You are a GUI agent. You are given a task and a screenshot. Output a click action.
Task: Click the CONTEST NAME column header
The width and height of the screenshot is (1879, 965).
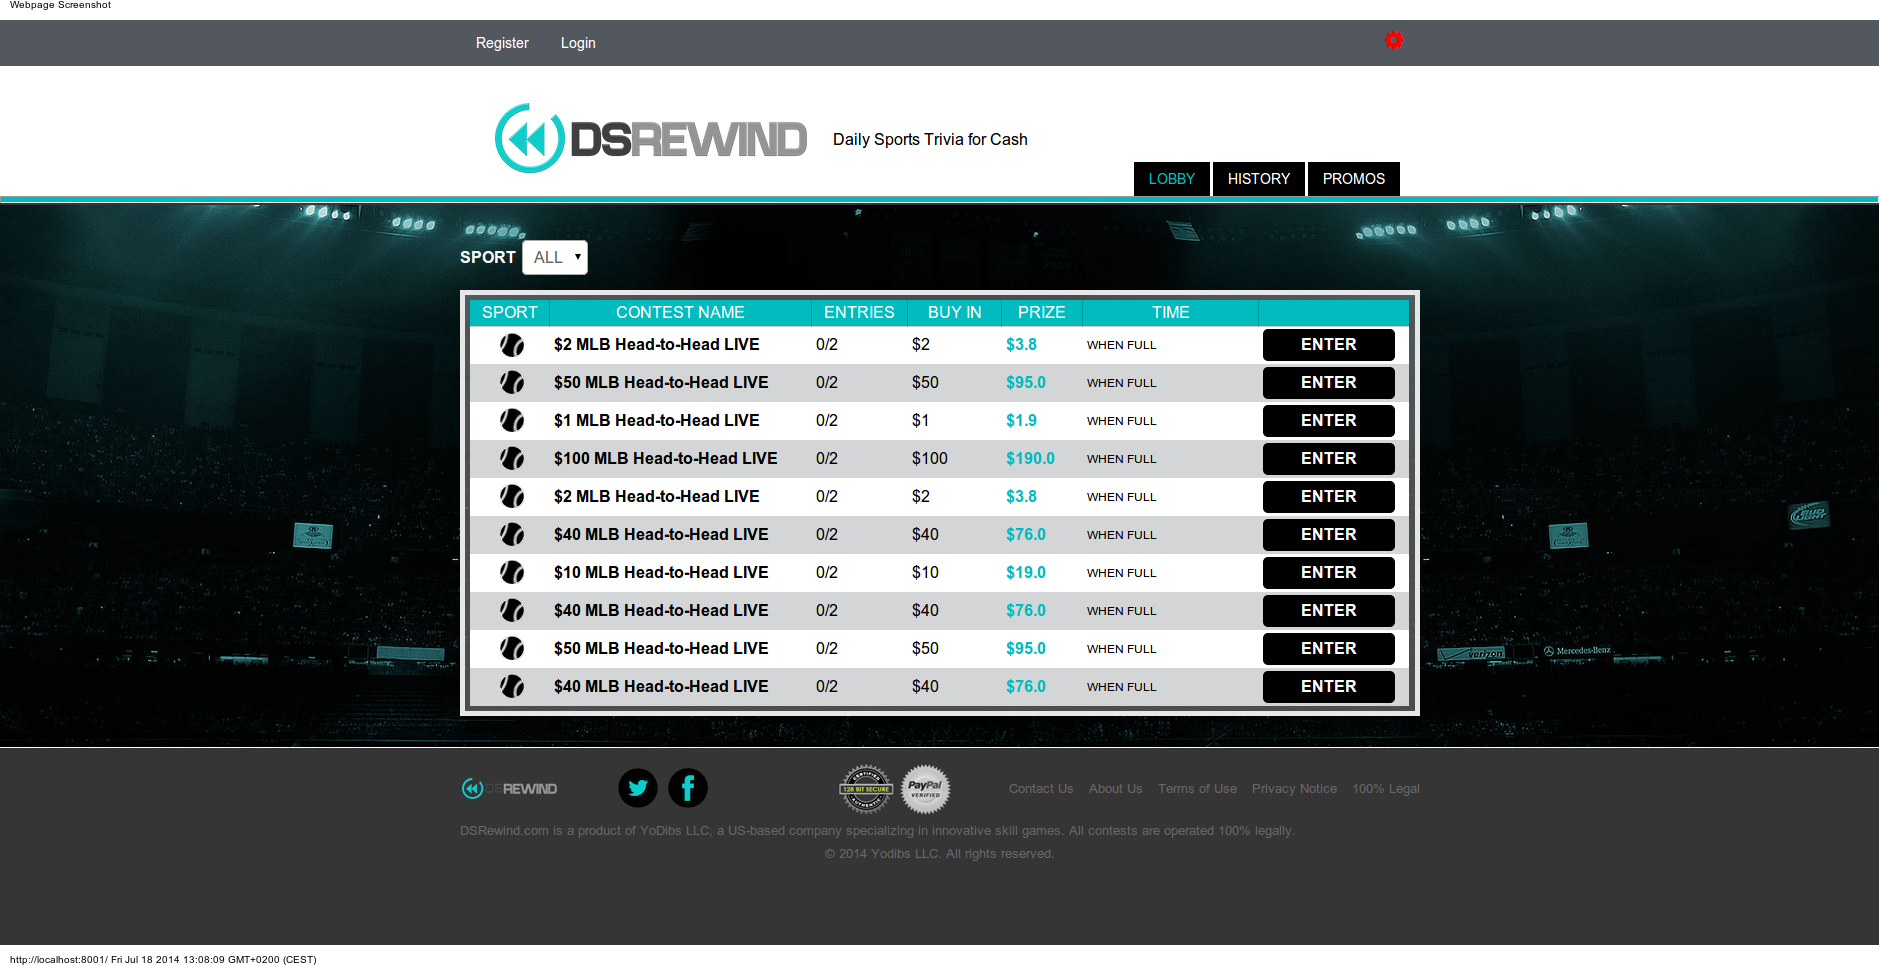[680, 313]
